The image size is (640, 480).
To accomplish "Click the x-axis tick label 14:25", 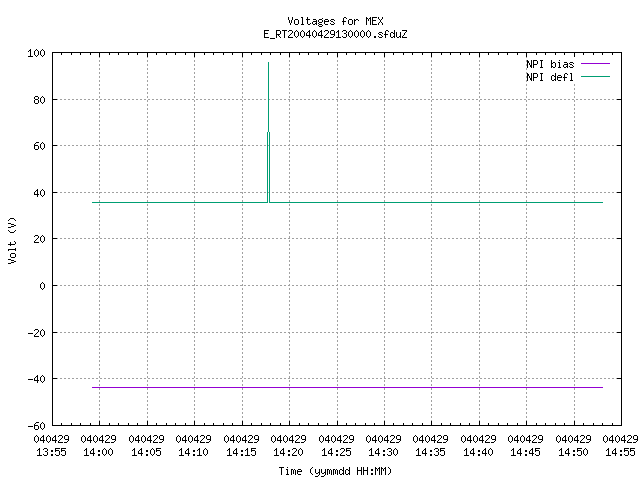I will point(336,452).
